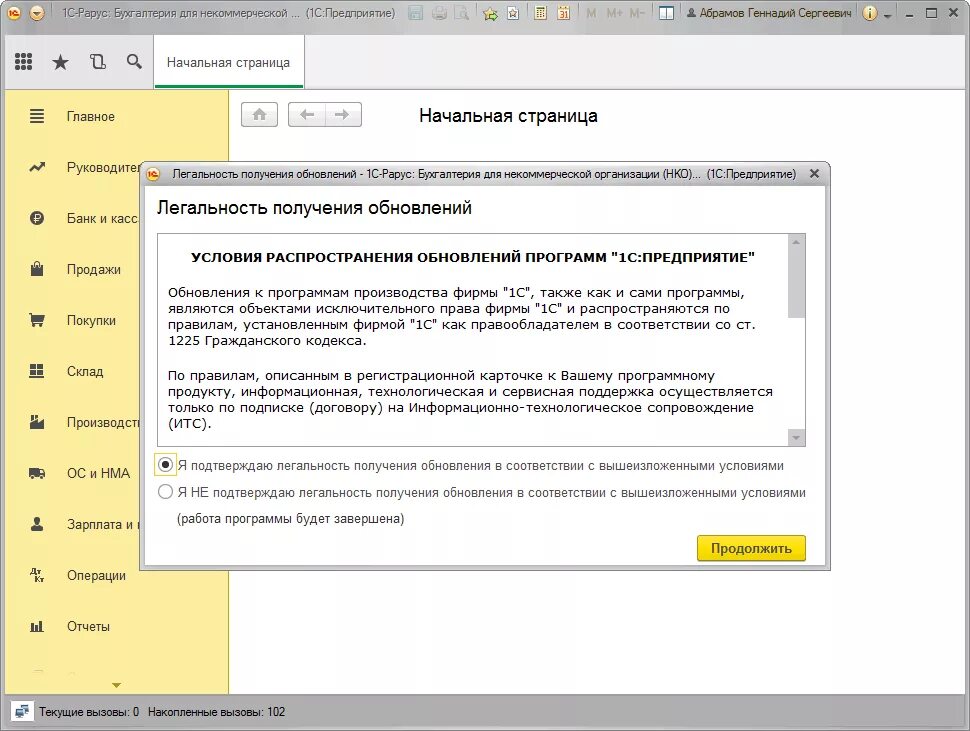Open Руководителю section

104,168
